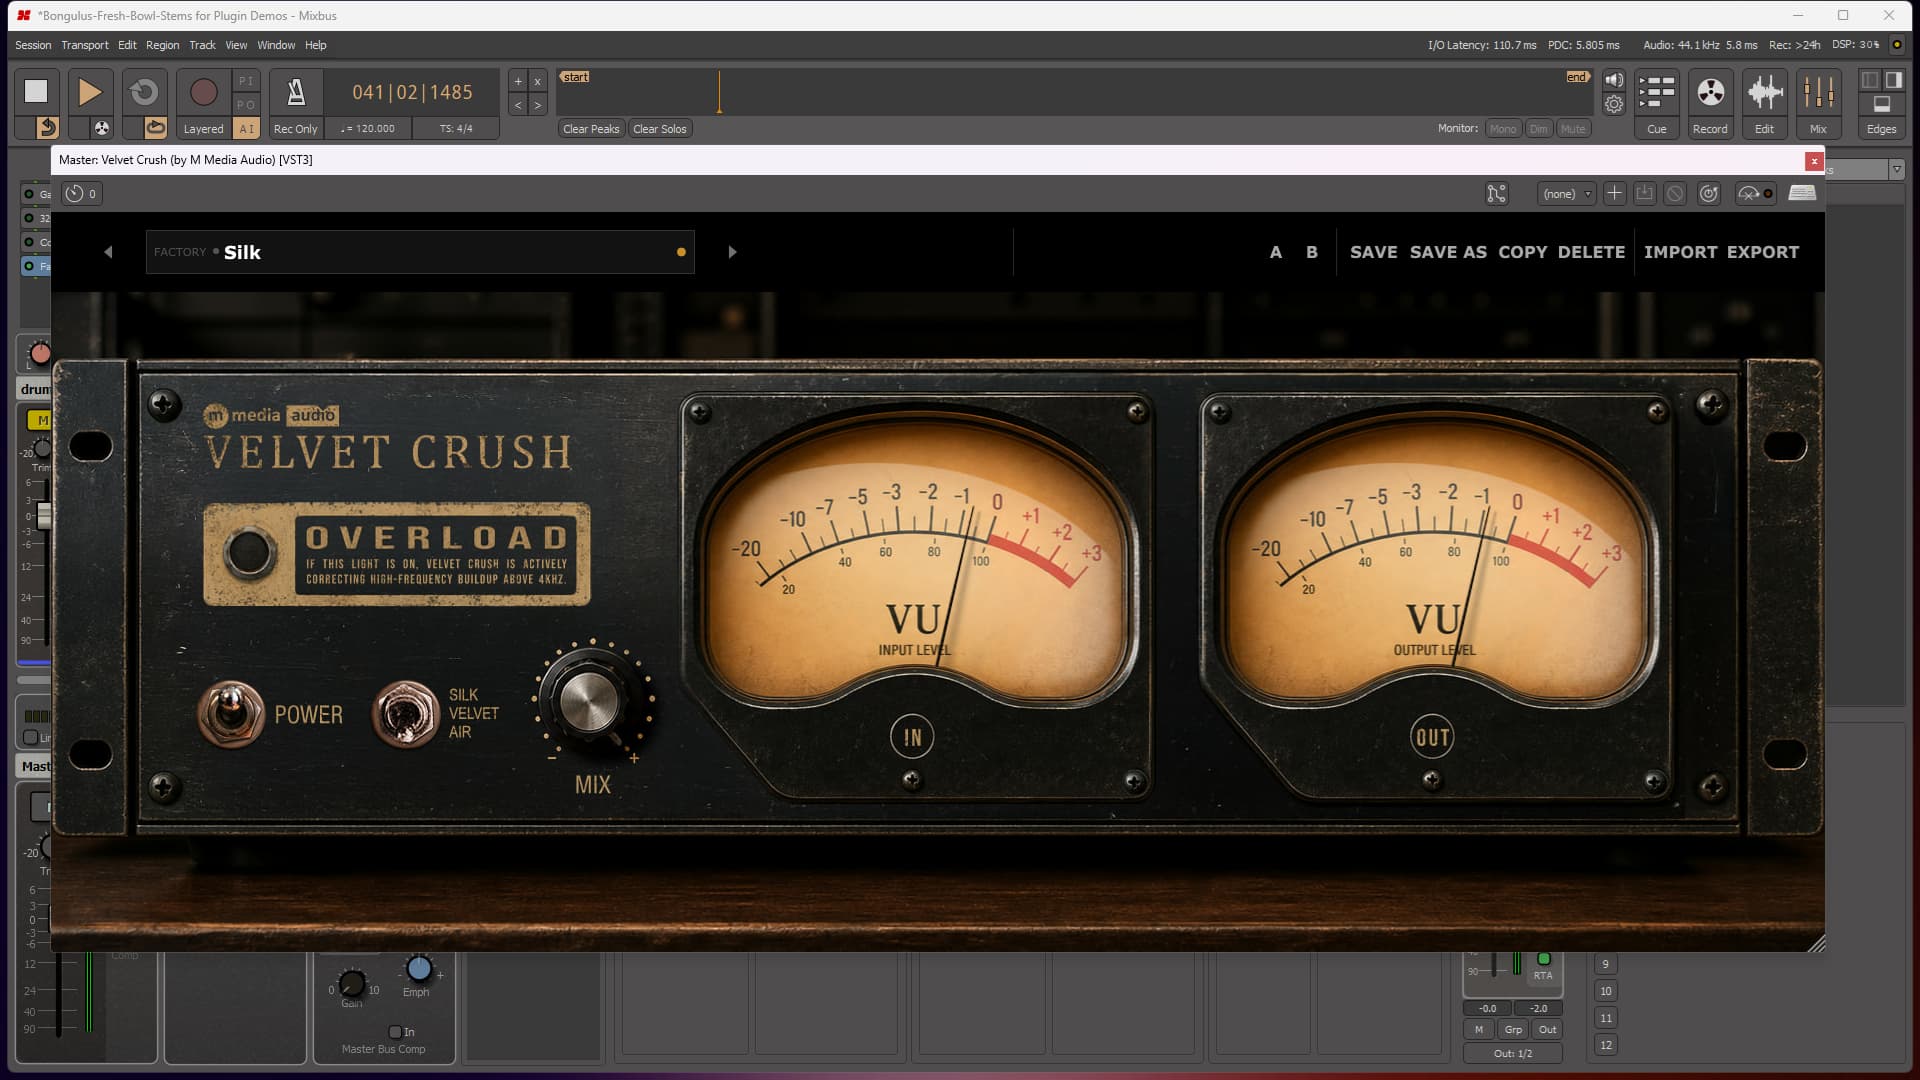This screenshot has width=1920, height=1080.
Task: Toggle Monitor Dim button
Action: coord(1539,129)
